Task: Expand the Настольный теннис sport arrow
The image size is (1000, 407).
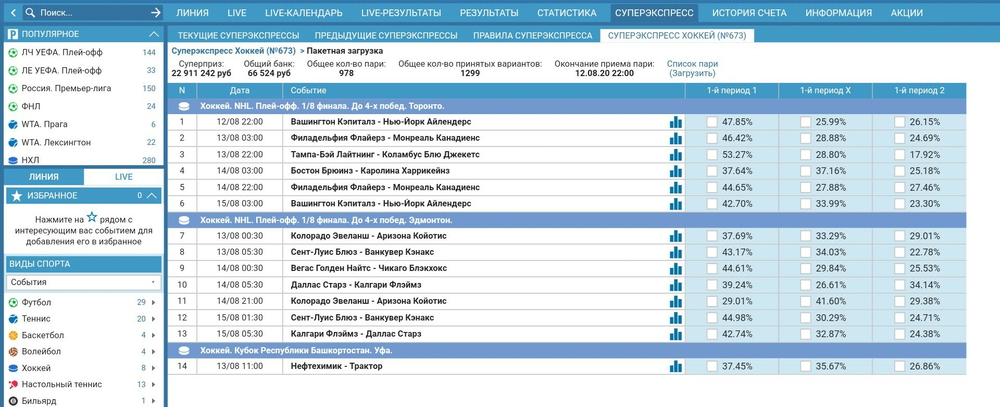Action: click(x=154, y=385)
